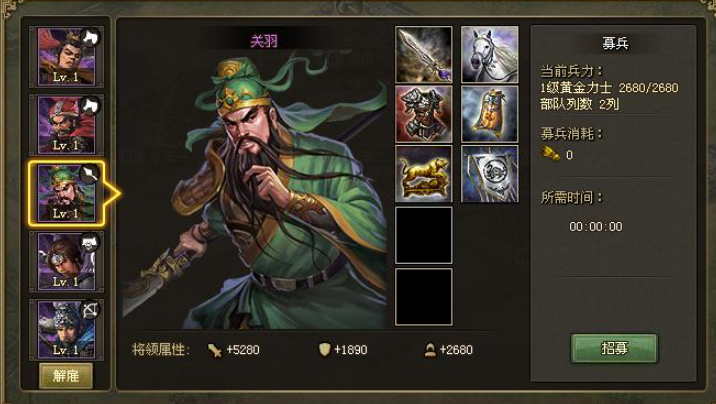Select the white horse mount slot
This screenshot has width=716, height=404.
[x=490, y=54]
